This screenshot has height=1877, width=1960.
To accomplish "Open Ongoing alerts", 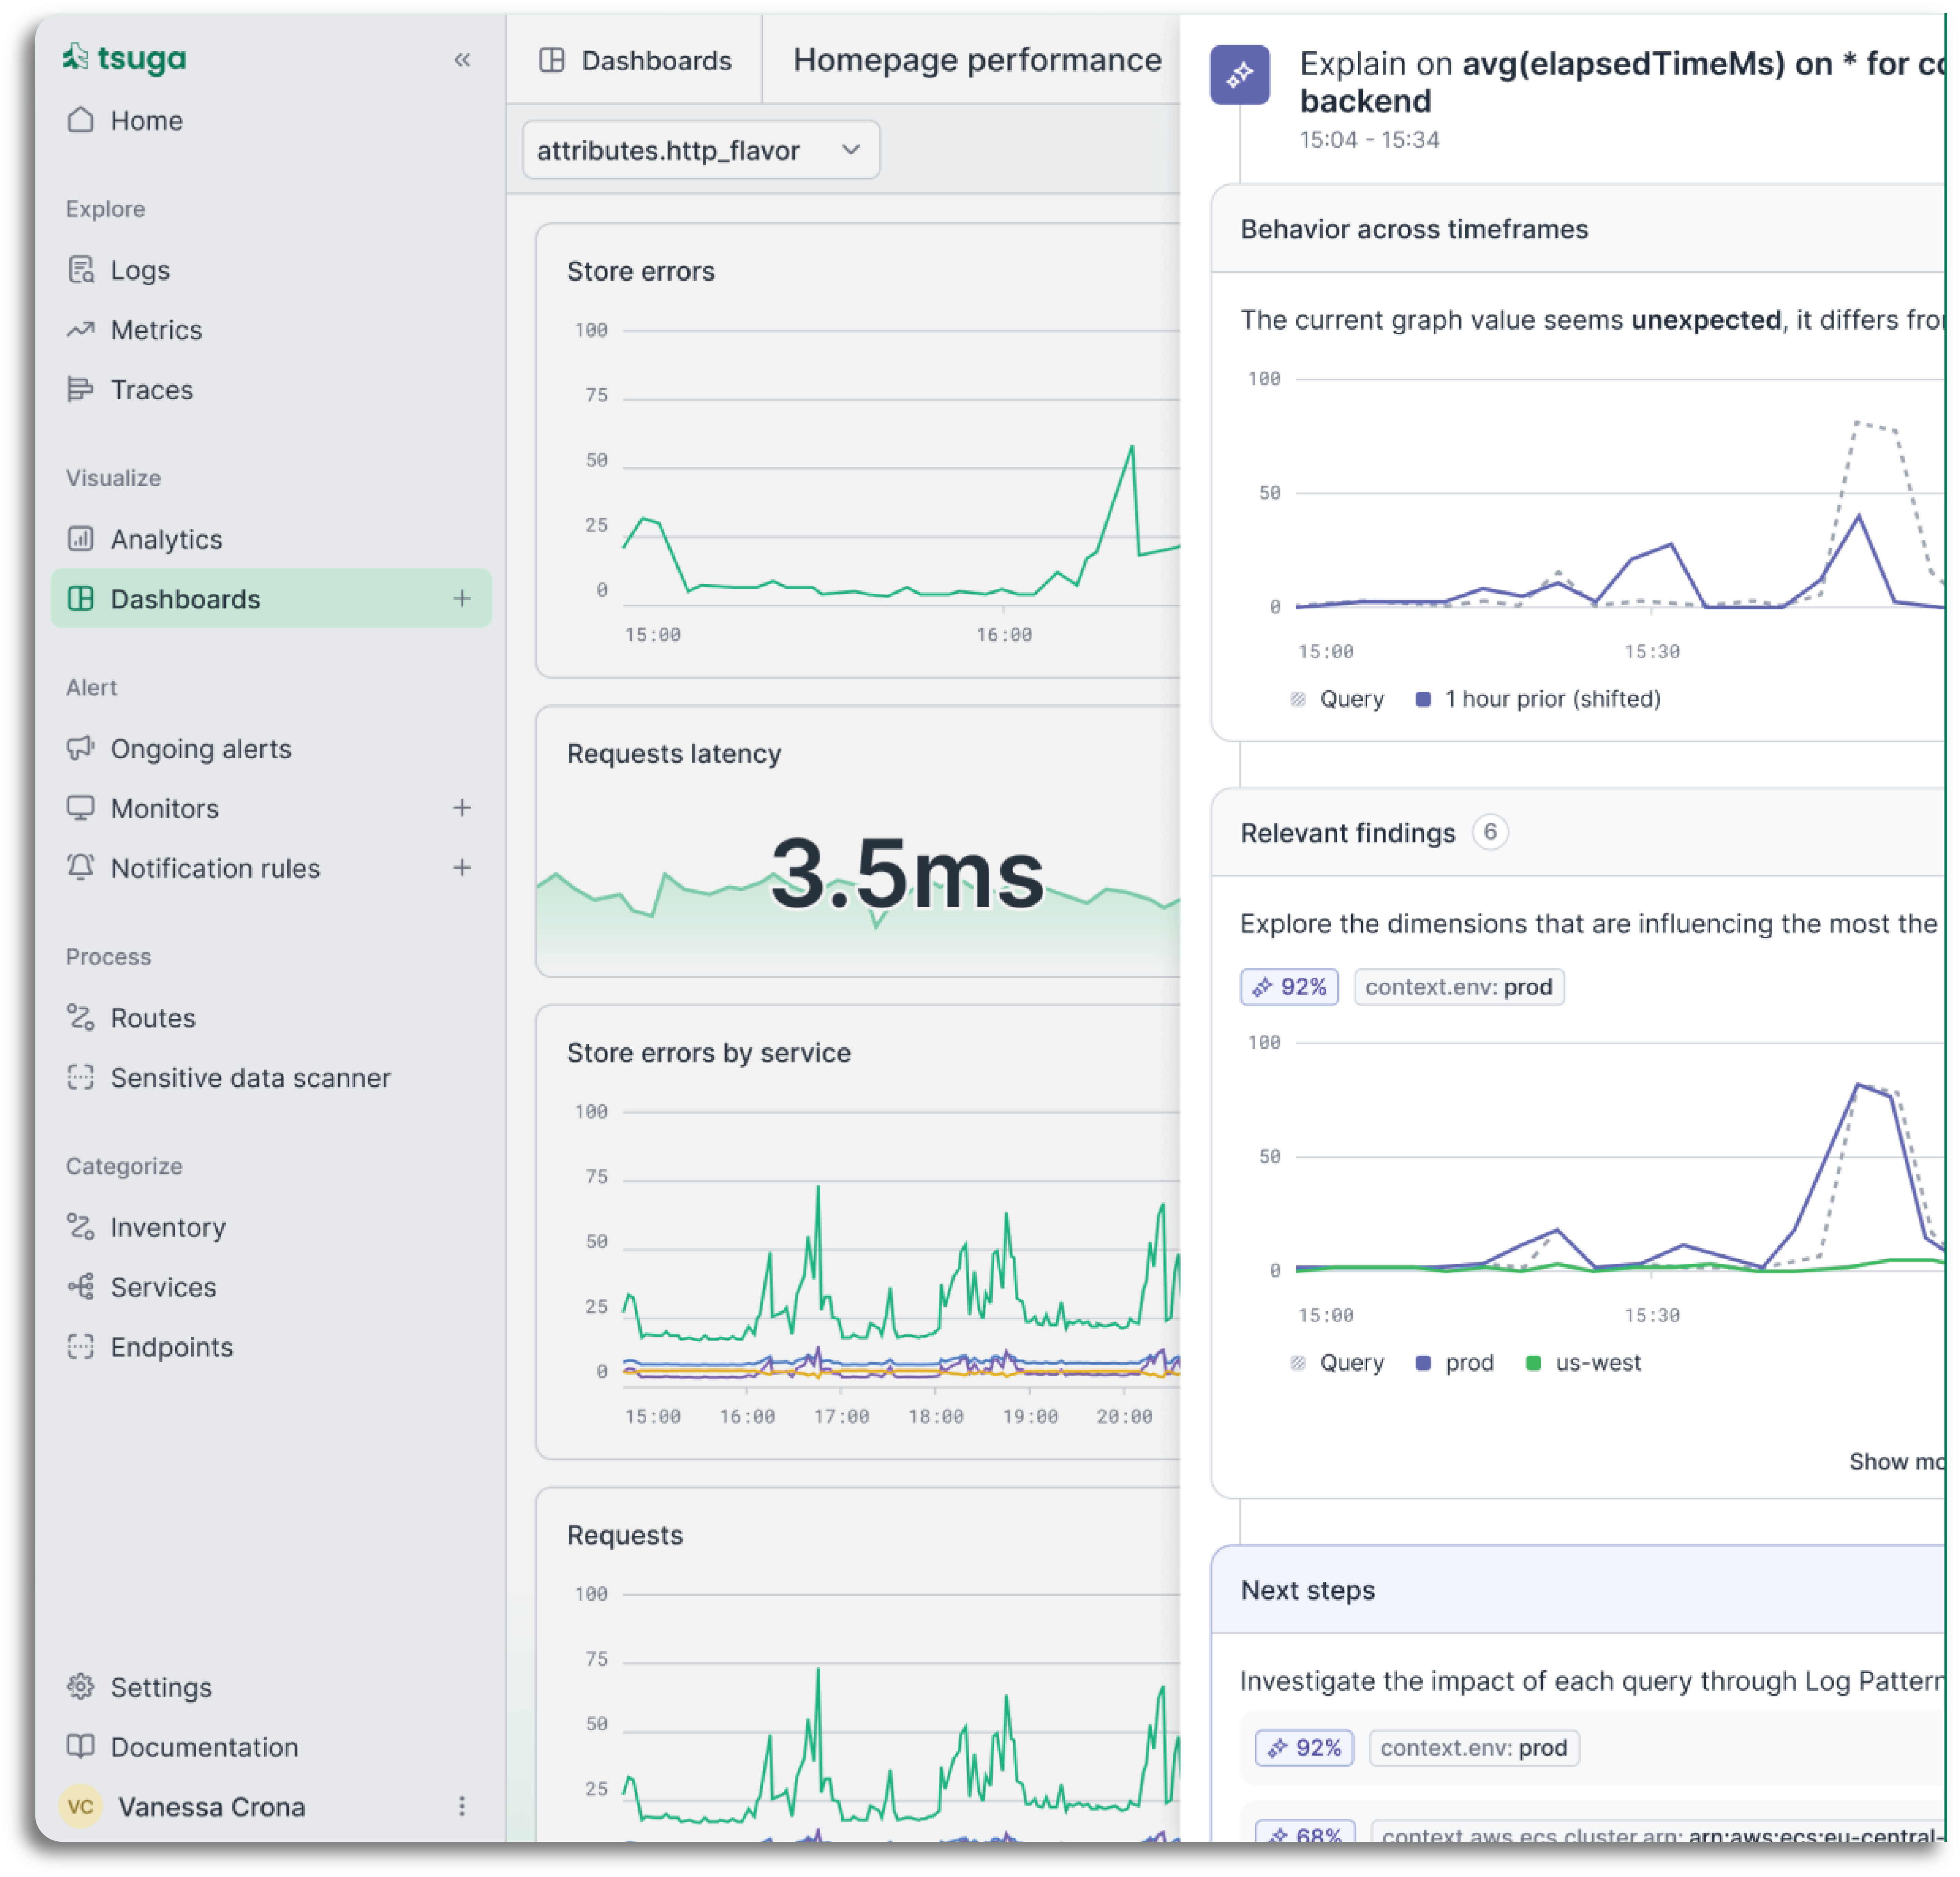I will point(201,749).
